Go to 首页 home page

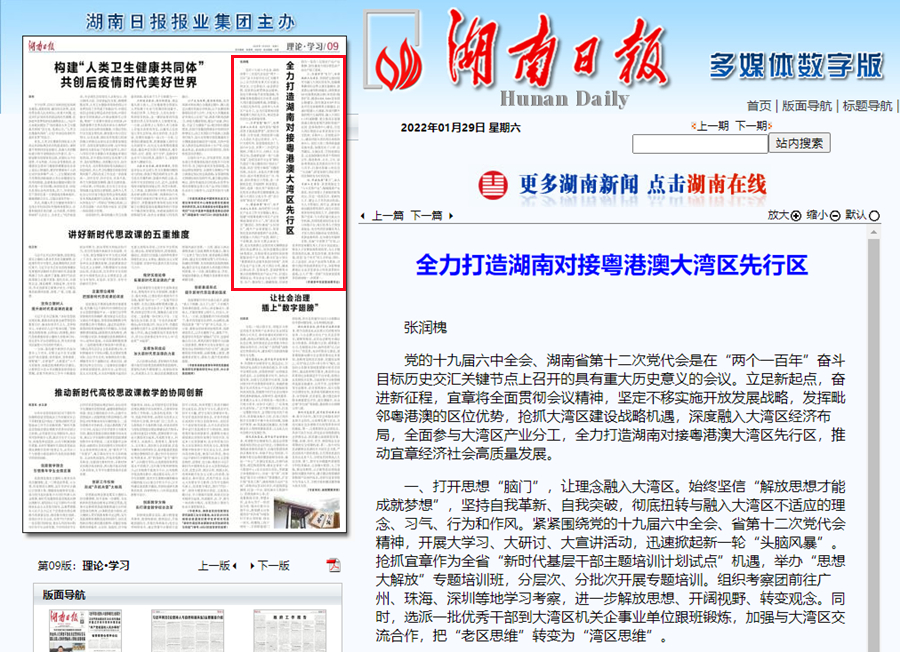759,106
